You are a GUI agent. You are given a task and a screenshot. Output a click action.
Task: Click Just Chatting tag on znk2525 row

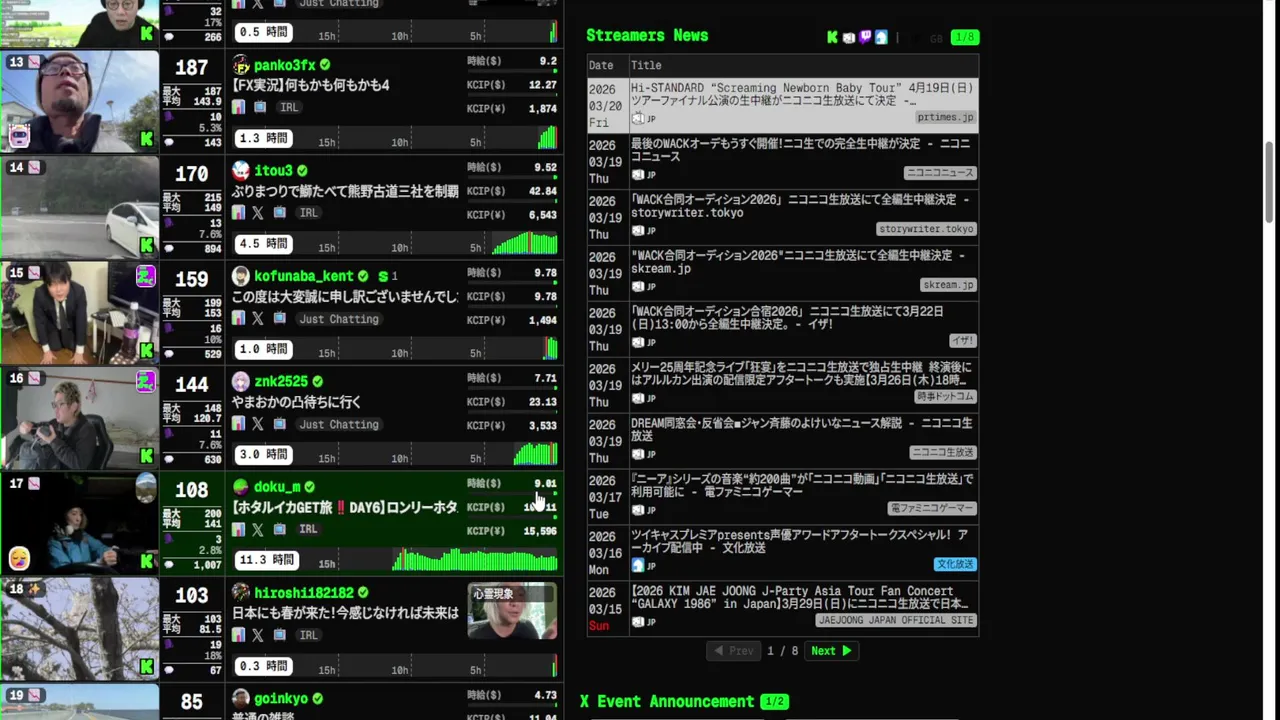click(x=339, y=424)
